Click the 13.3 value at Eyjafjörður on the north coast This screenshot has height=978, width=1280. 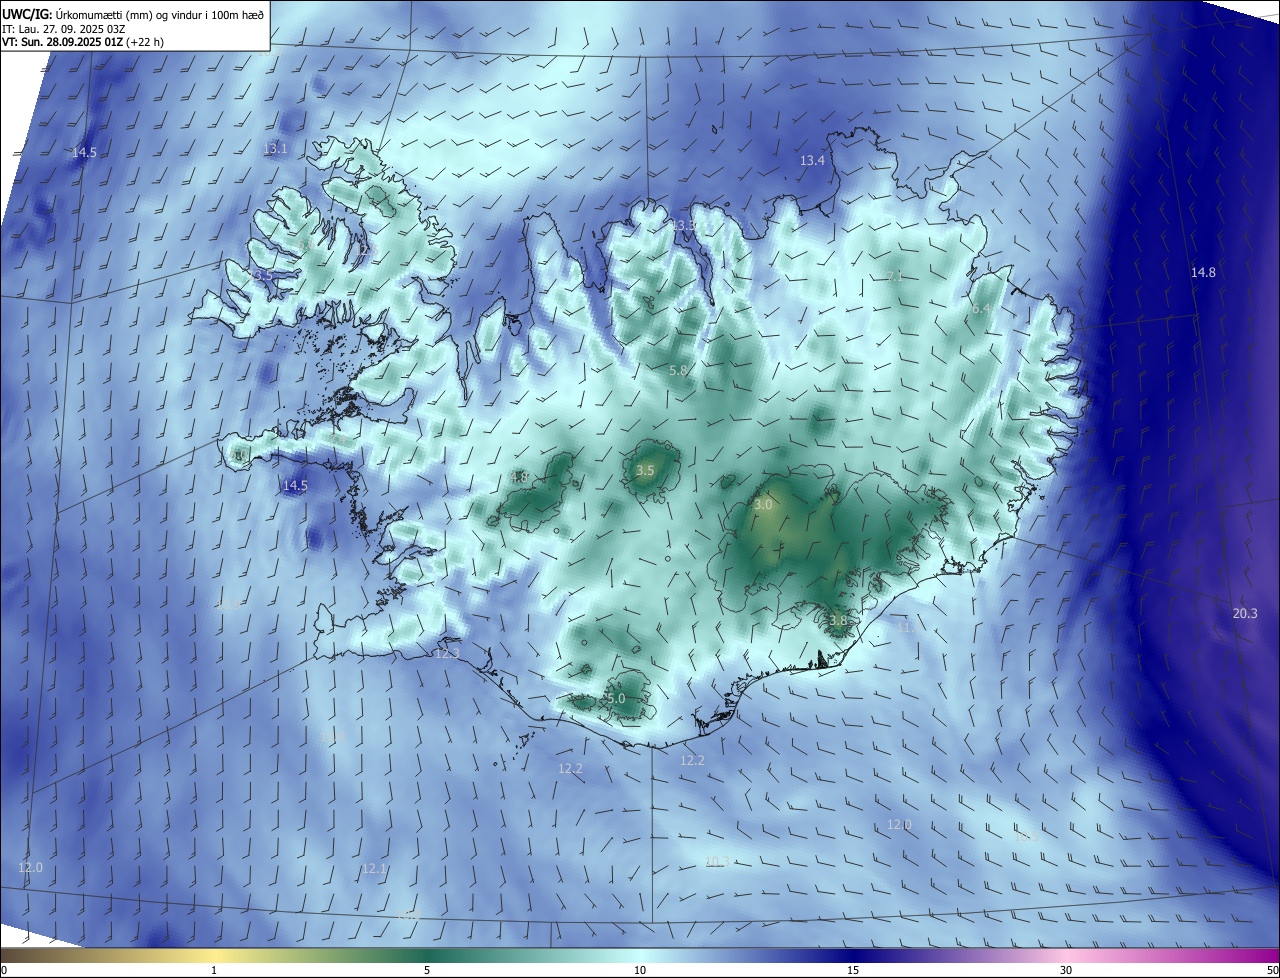tap(684, 226)
